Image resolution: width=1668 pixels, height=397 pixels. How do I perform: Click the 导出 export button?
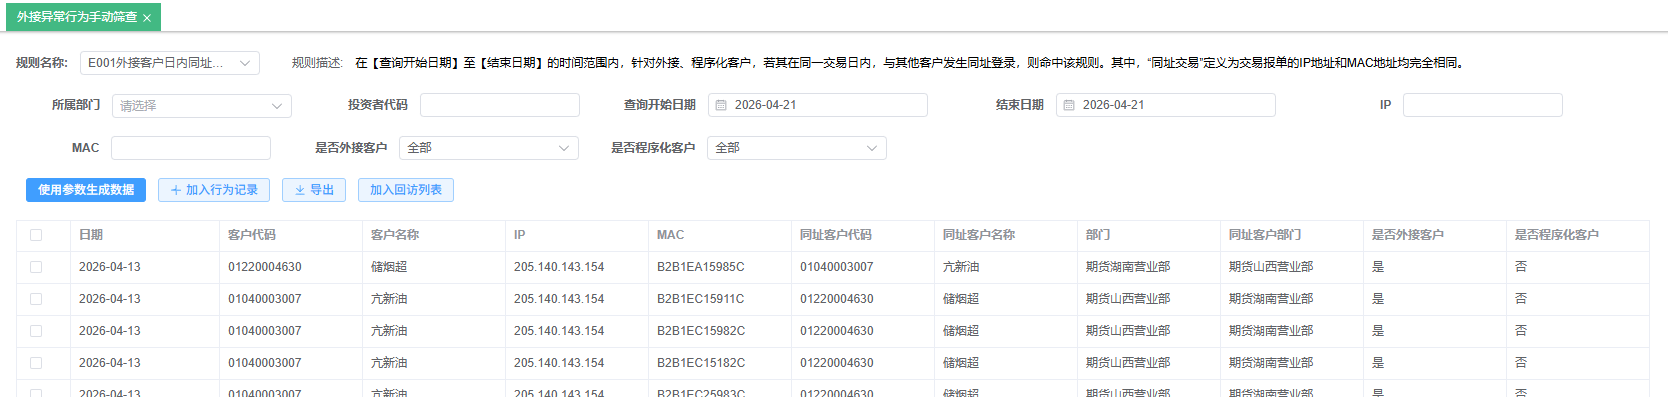(314, 190)
